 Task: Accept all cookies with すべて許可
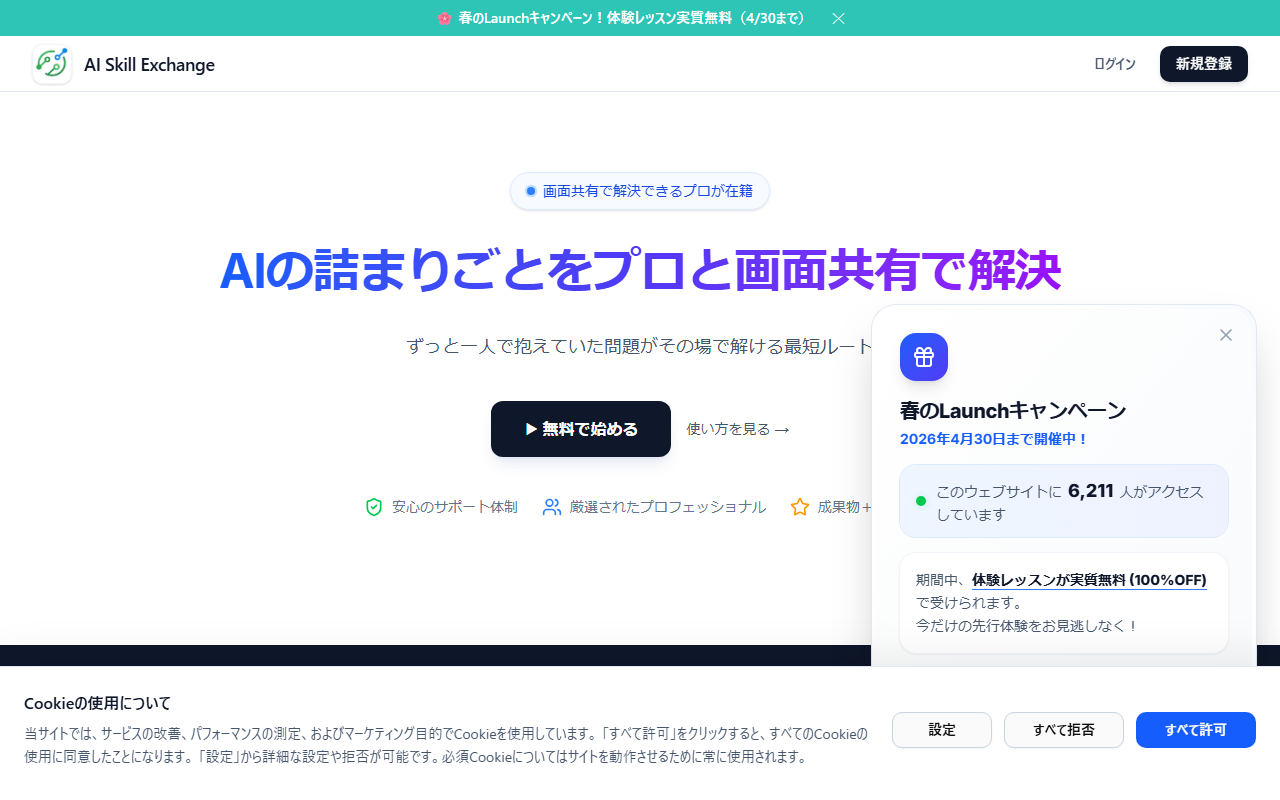coord(1196,730)
